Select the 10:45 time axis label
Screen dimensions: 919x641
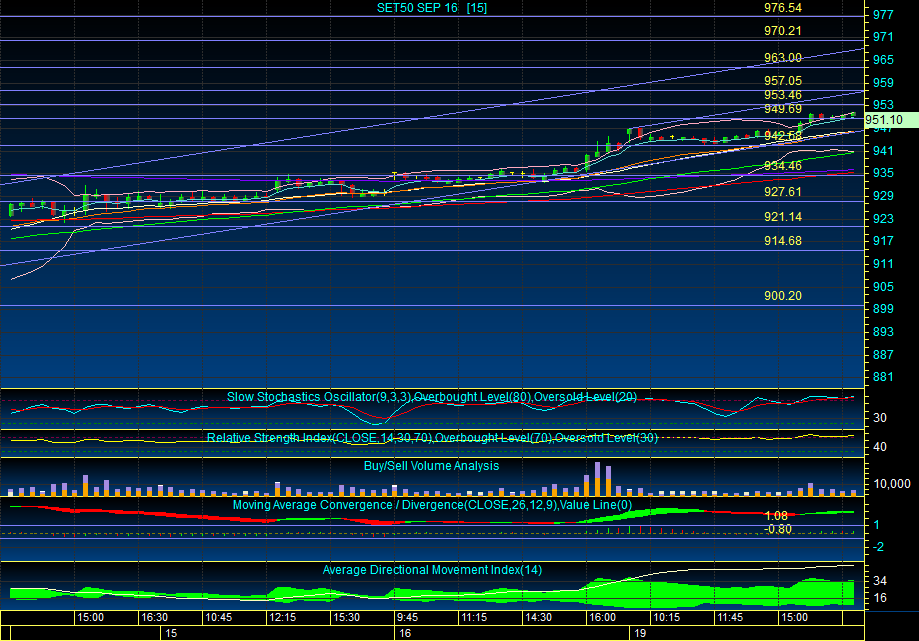(x=219, y=617)
